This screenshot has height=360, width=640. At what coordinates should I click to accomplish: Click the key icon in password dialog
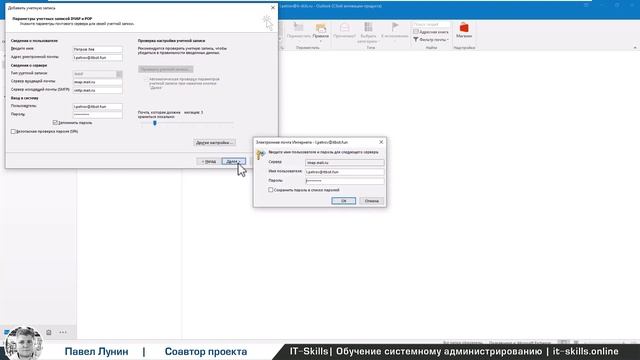click(260, 154)
